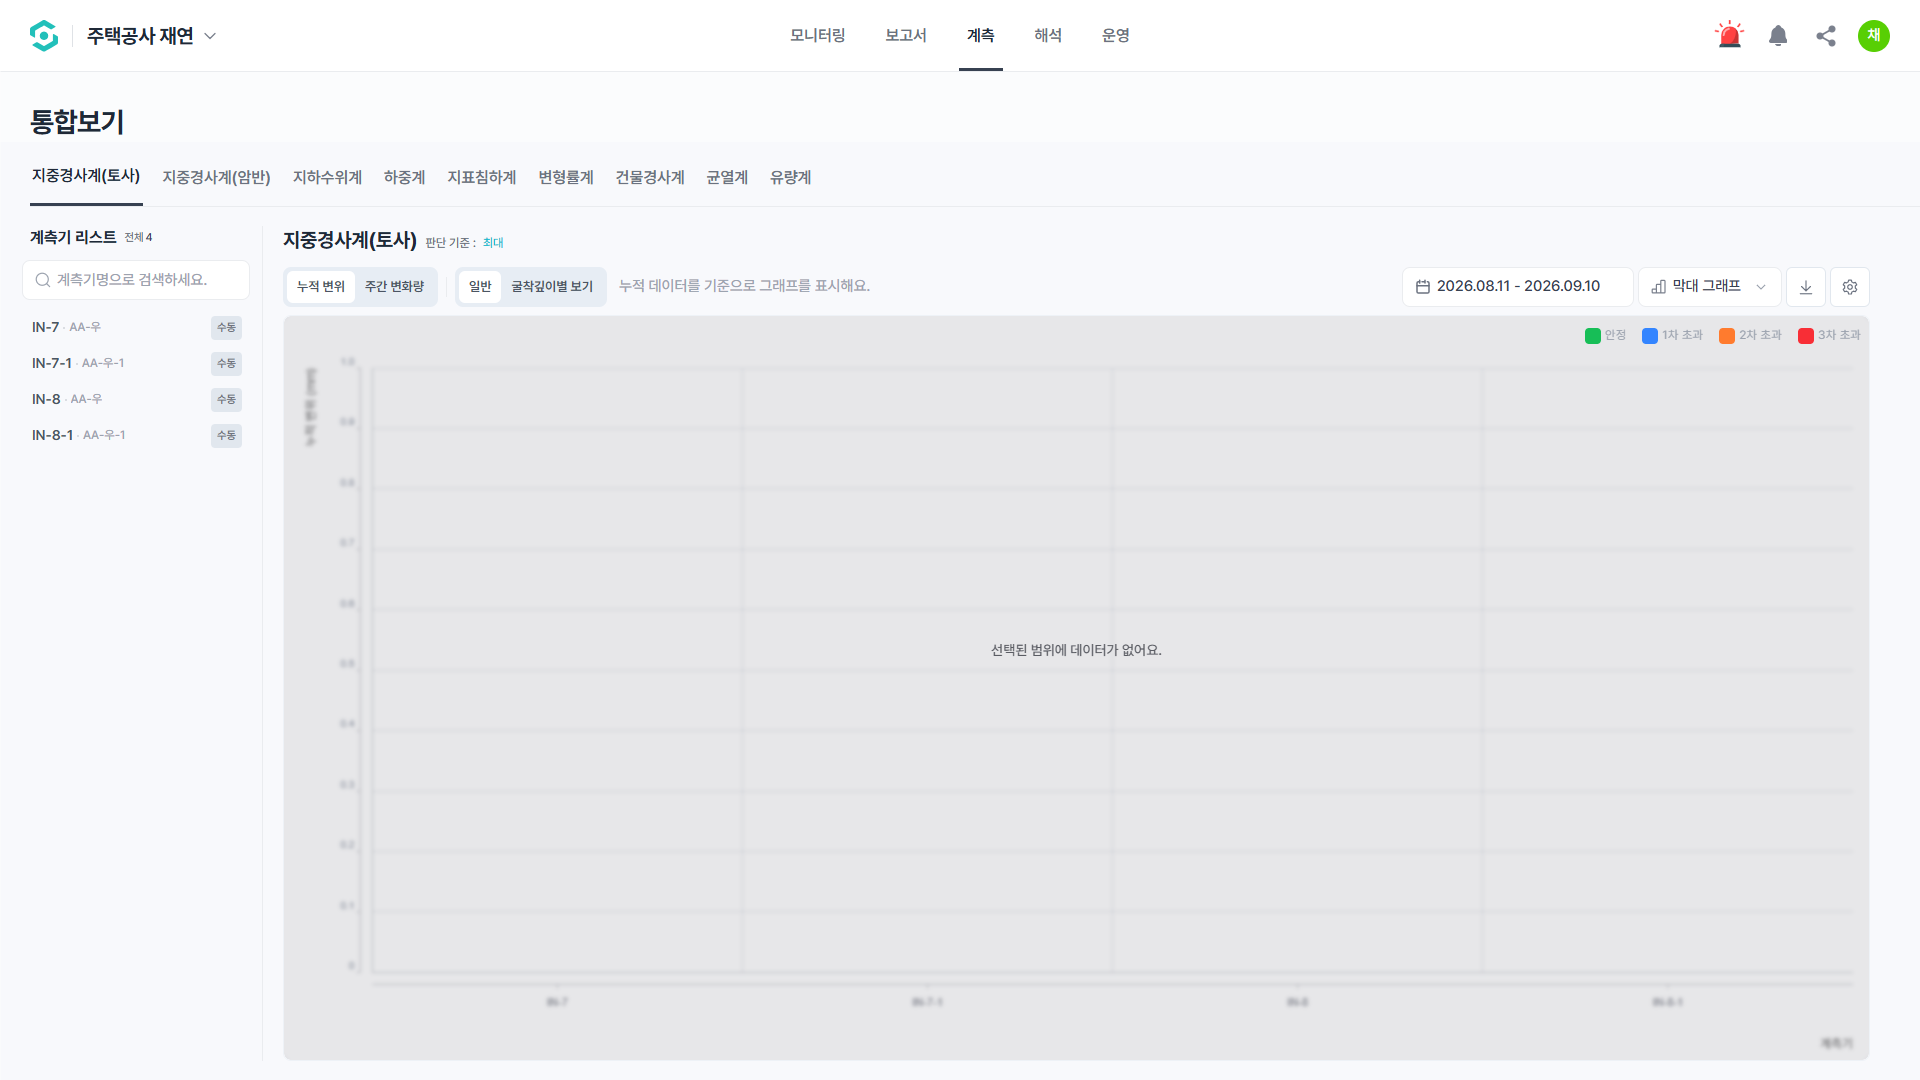The image size is (1920, 1080).
Task: Switch to 굴착깊이별 보기 toggle
Action: [x=552, y=287]
